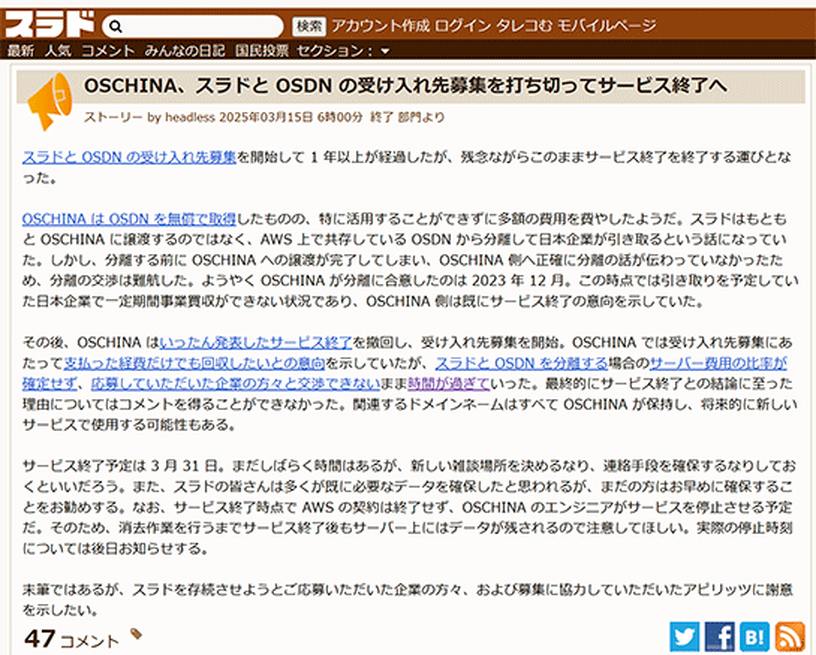The height and width of the screenshot is (655, 816).
Task: Open the 最新 menu item
Action: tap(20, 50)
